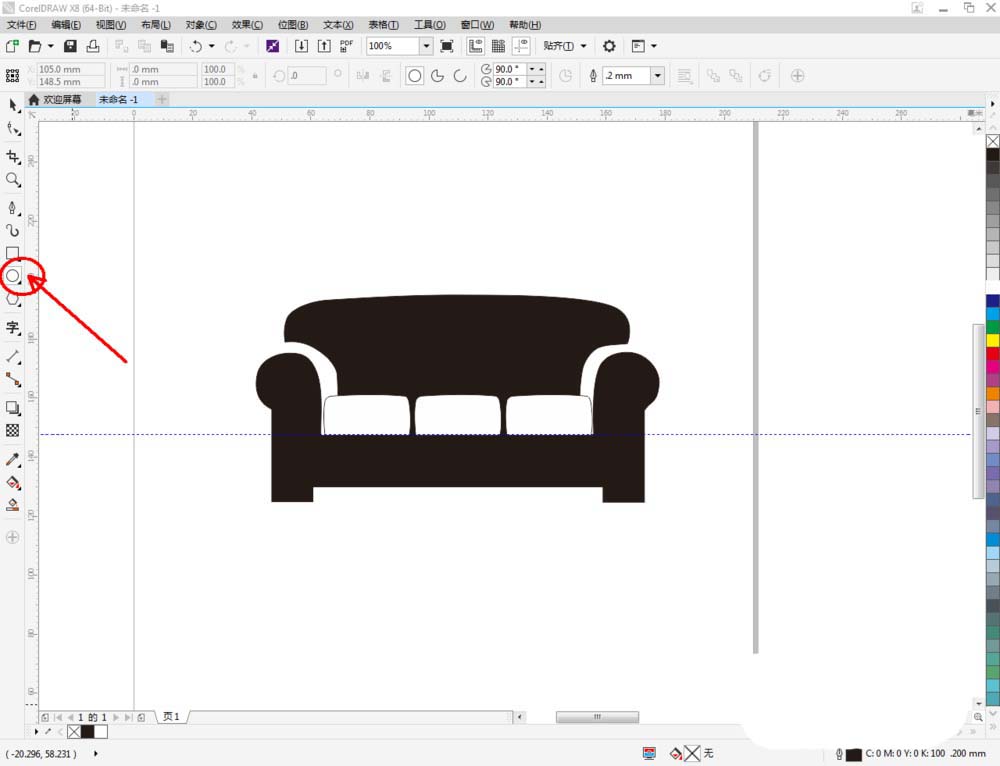
Task: Select the Freehand pen tool
Action: click(13, 208)
